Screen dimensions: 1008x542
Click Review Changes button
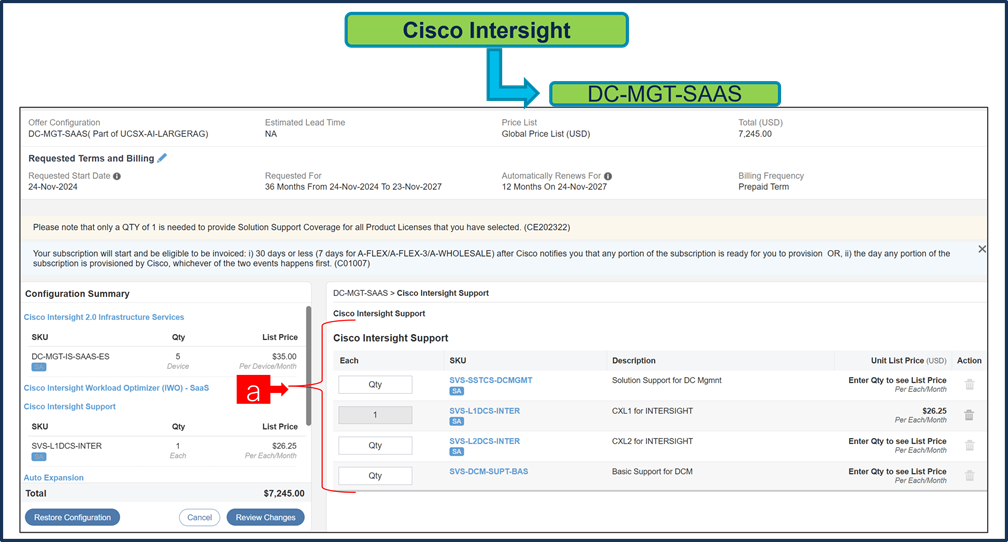pyautogui.click(x=266, y=518)
